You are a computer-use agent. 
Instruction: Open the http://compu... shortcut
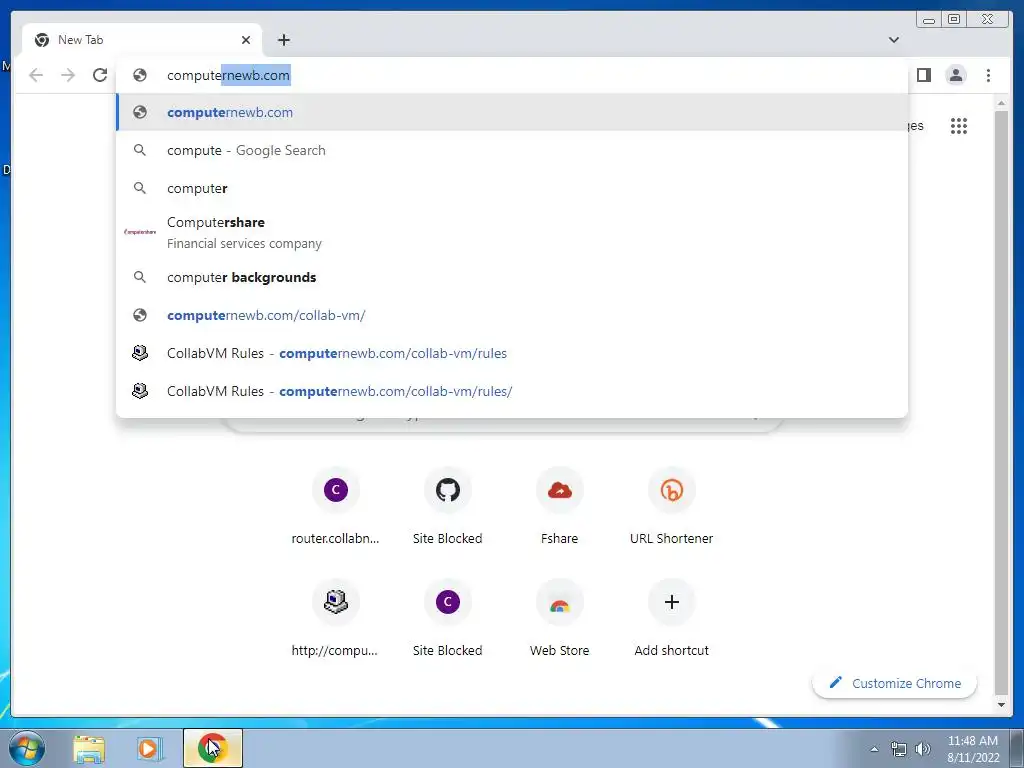pos(336,618)
